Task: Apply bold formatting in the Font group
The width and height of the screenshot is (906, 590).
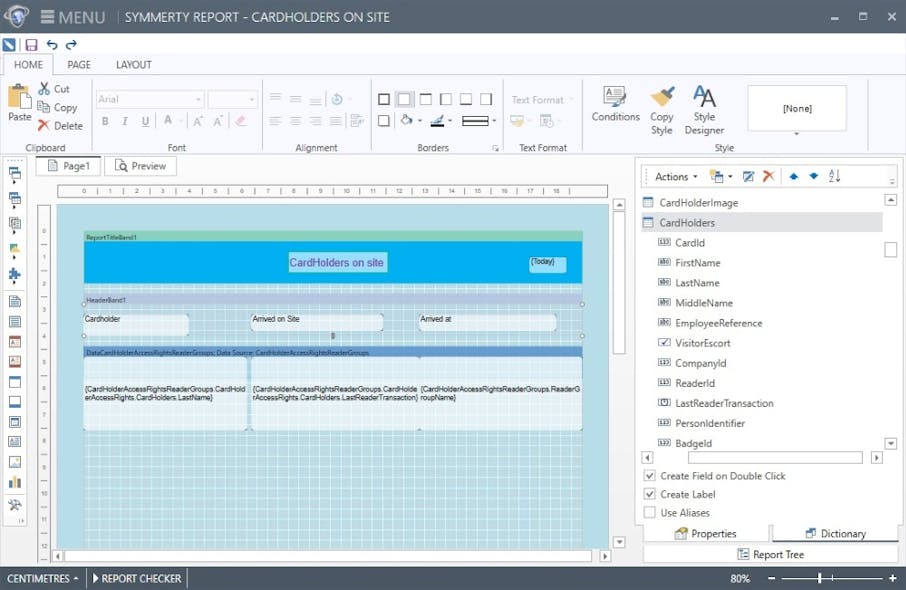Action: 106,120
